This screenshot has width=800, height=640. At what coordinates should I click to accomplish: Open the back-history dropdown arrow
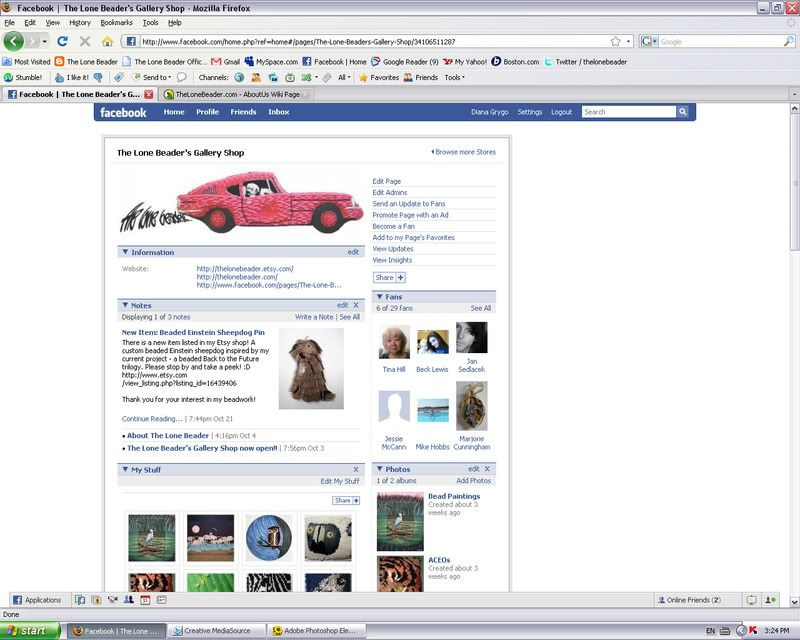[x=45, y=41]
